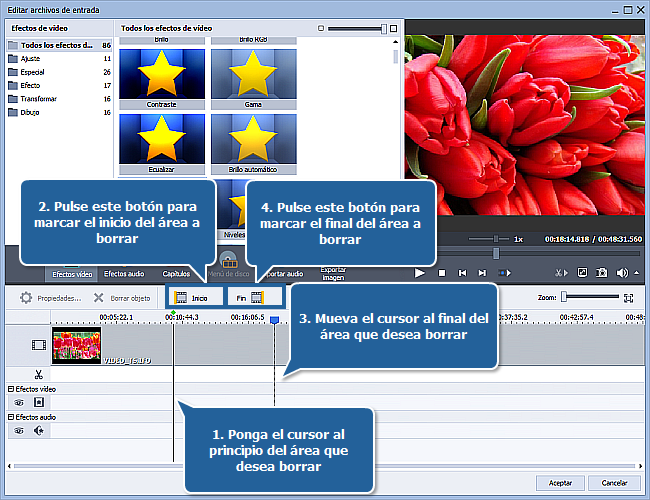The image size is (650, 500).
Task: Click the Stop playback button
Action: coord(441,272)
